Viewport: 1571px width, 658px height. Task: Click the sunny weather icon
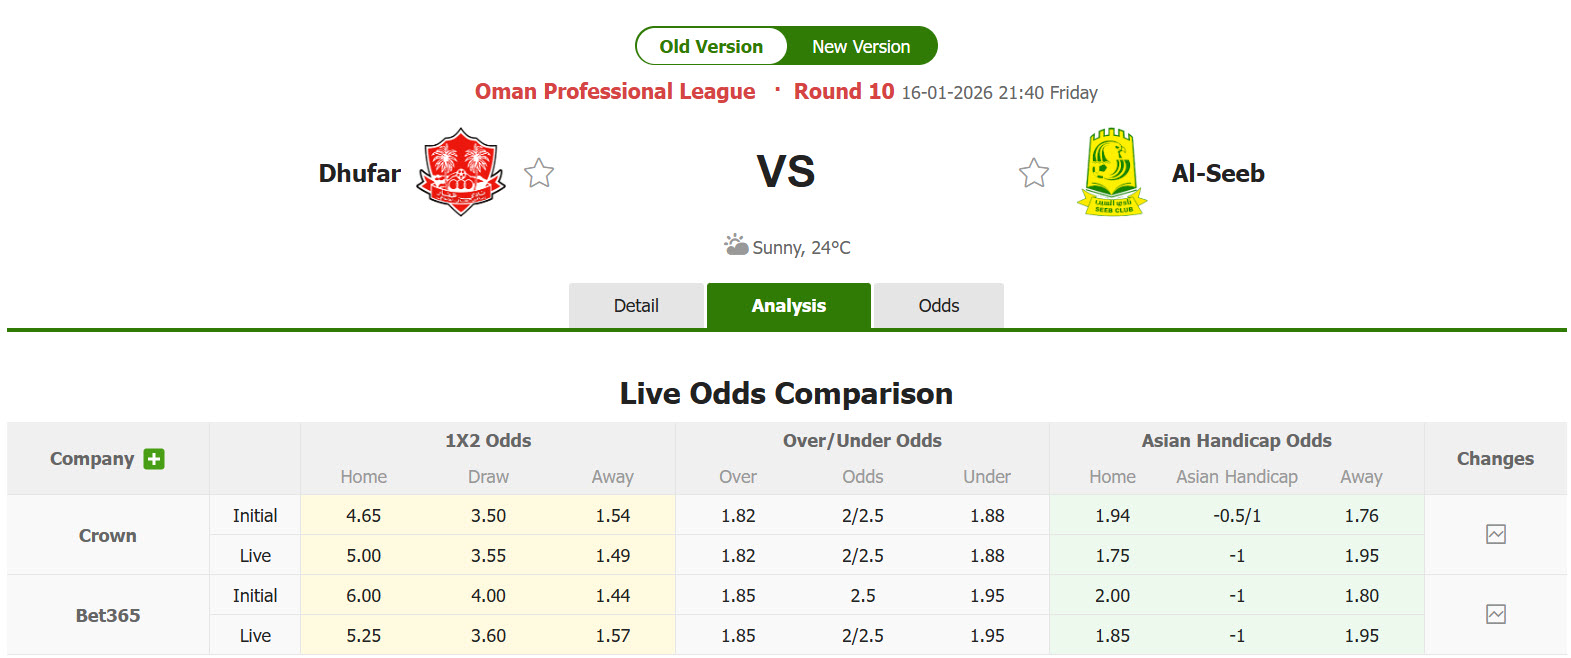click(x=737, y=244)
